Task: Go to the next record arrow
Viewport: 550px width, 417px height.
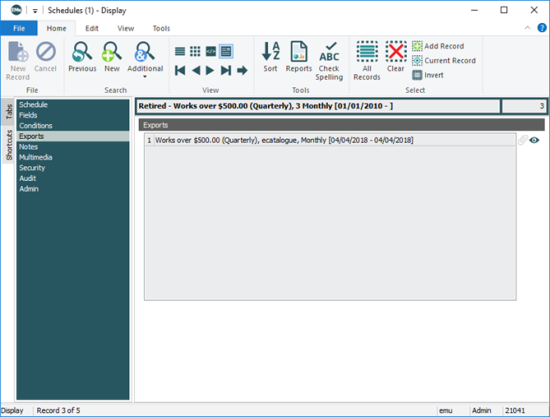Action: coord(210,70)
